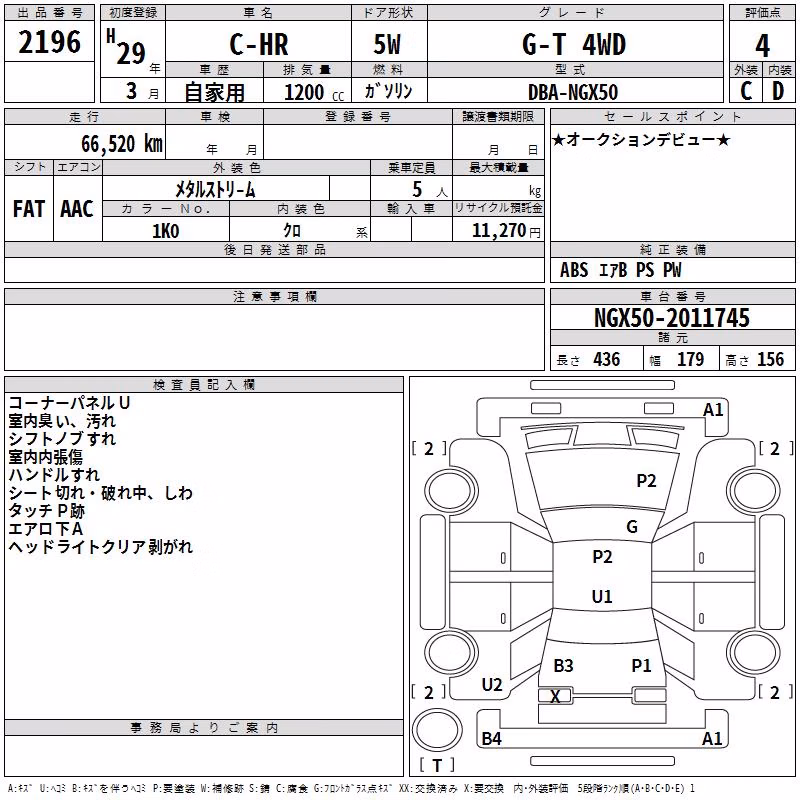The image size is (800, 800).
Task: Click the A1 mark on front bumper
Action: [713, 410]
